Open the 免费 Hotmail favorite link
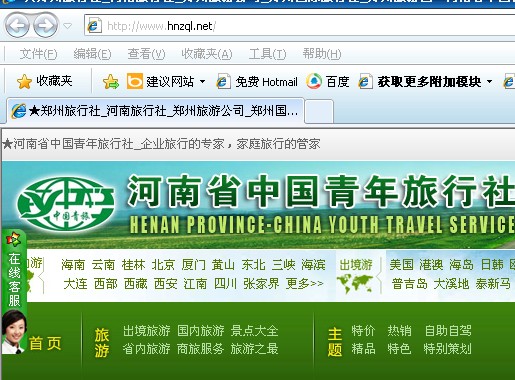Viewport: 515px width, 380px height. pos(257,81)
